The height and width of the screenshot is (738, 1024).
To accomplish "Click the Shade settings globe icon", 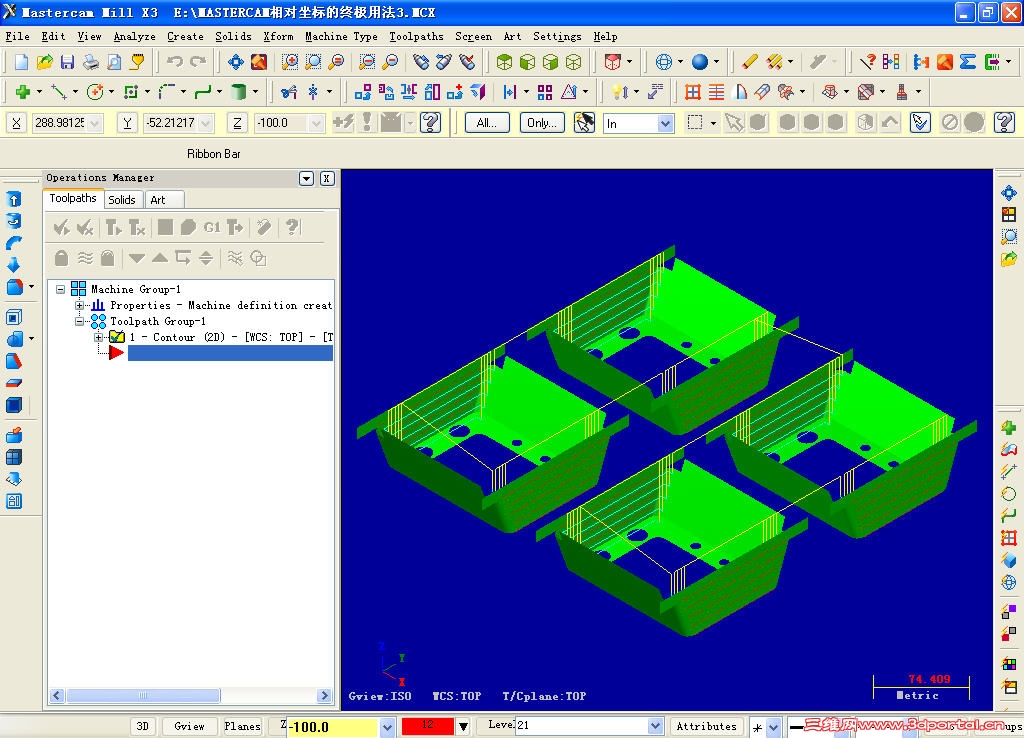I will (664, 62).
